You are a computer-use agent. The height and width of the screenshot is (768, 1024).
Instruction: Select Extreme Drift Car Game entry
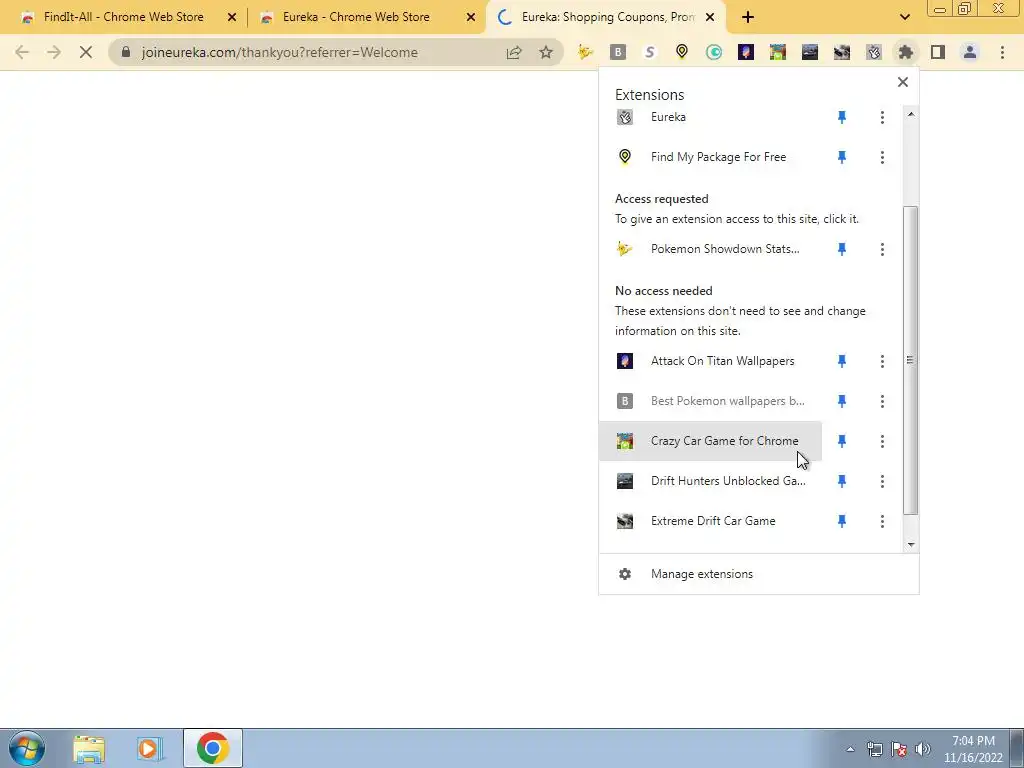click(711, 521)
